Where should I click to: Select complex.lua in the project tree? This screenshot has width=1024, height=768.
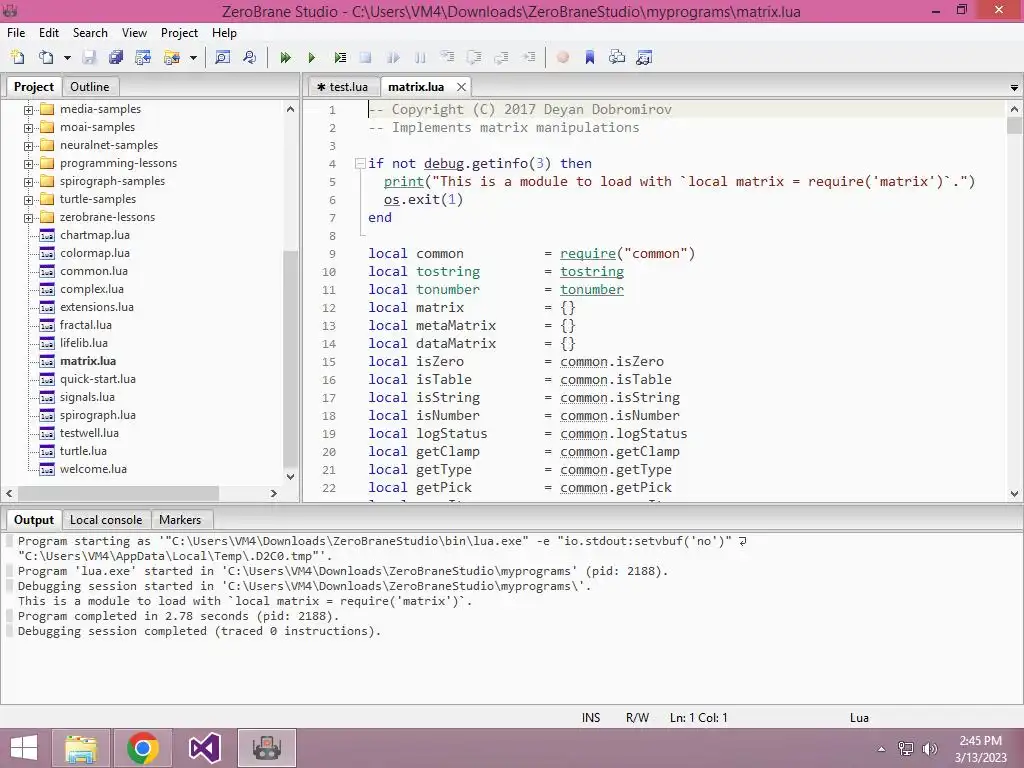91,289
